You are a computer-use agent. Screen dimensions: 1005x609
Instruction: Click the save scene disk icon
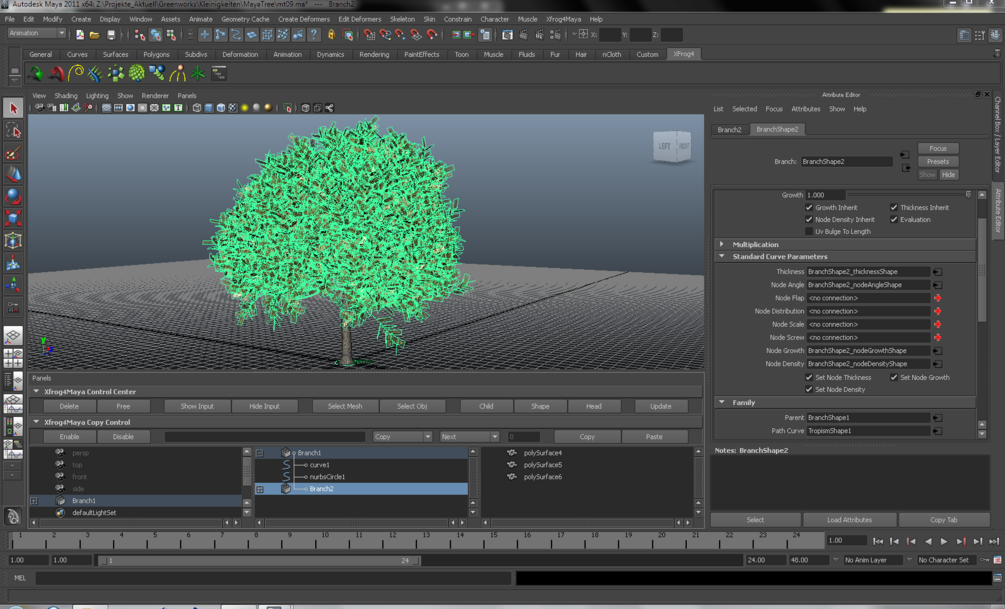111,35
